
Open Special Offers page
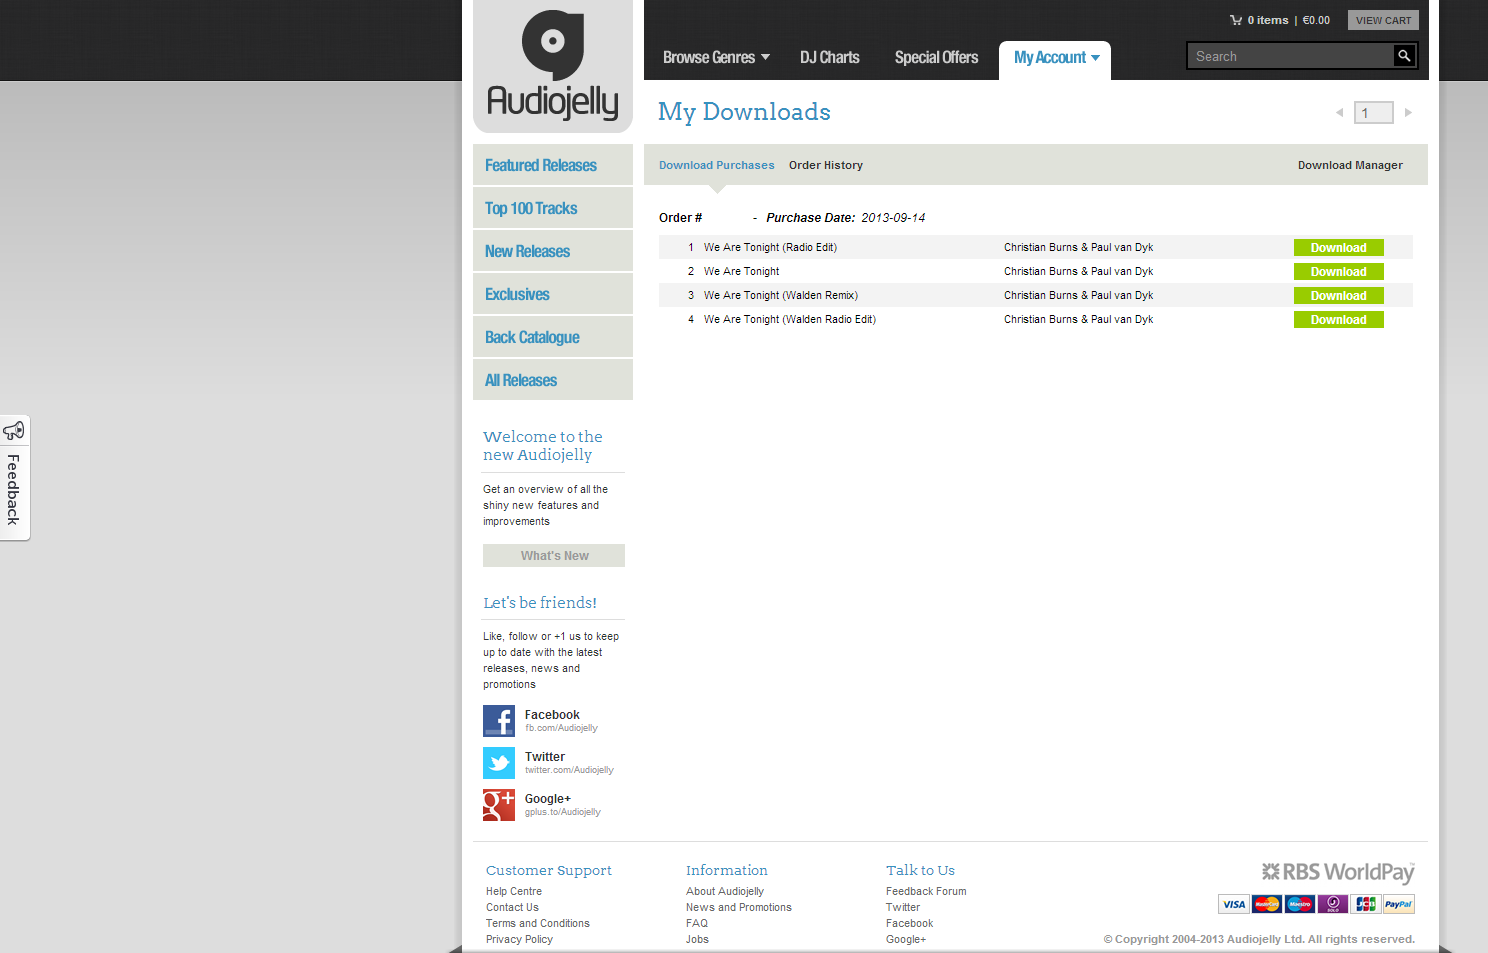pyautogui.click(x=936, y=58)
